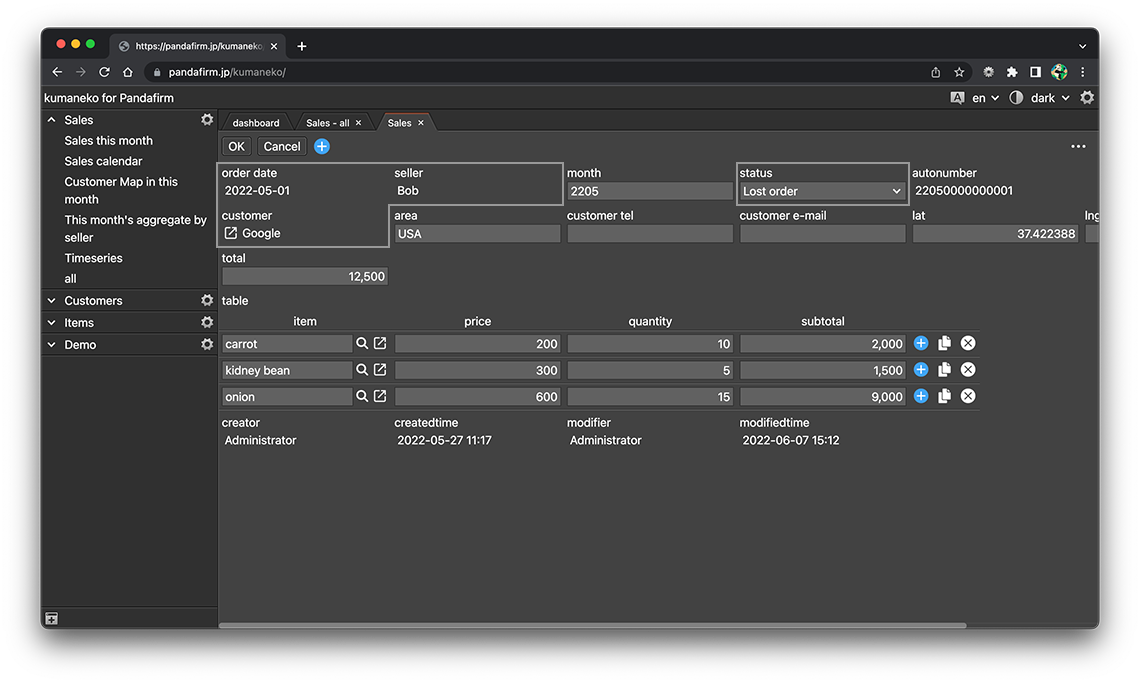Screen dimensions: 1140x683
Task: Click the total amount input field
Action: click(304, 275)
